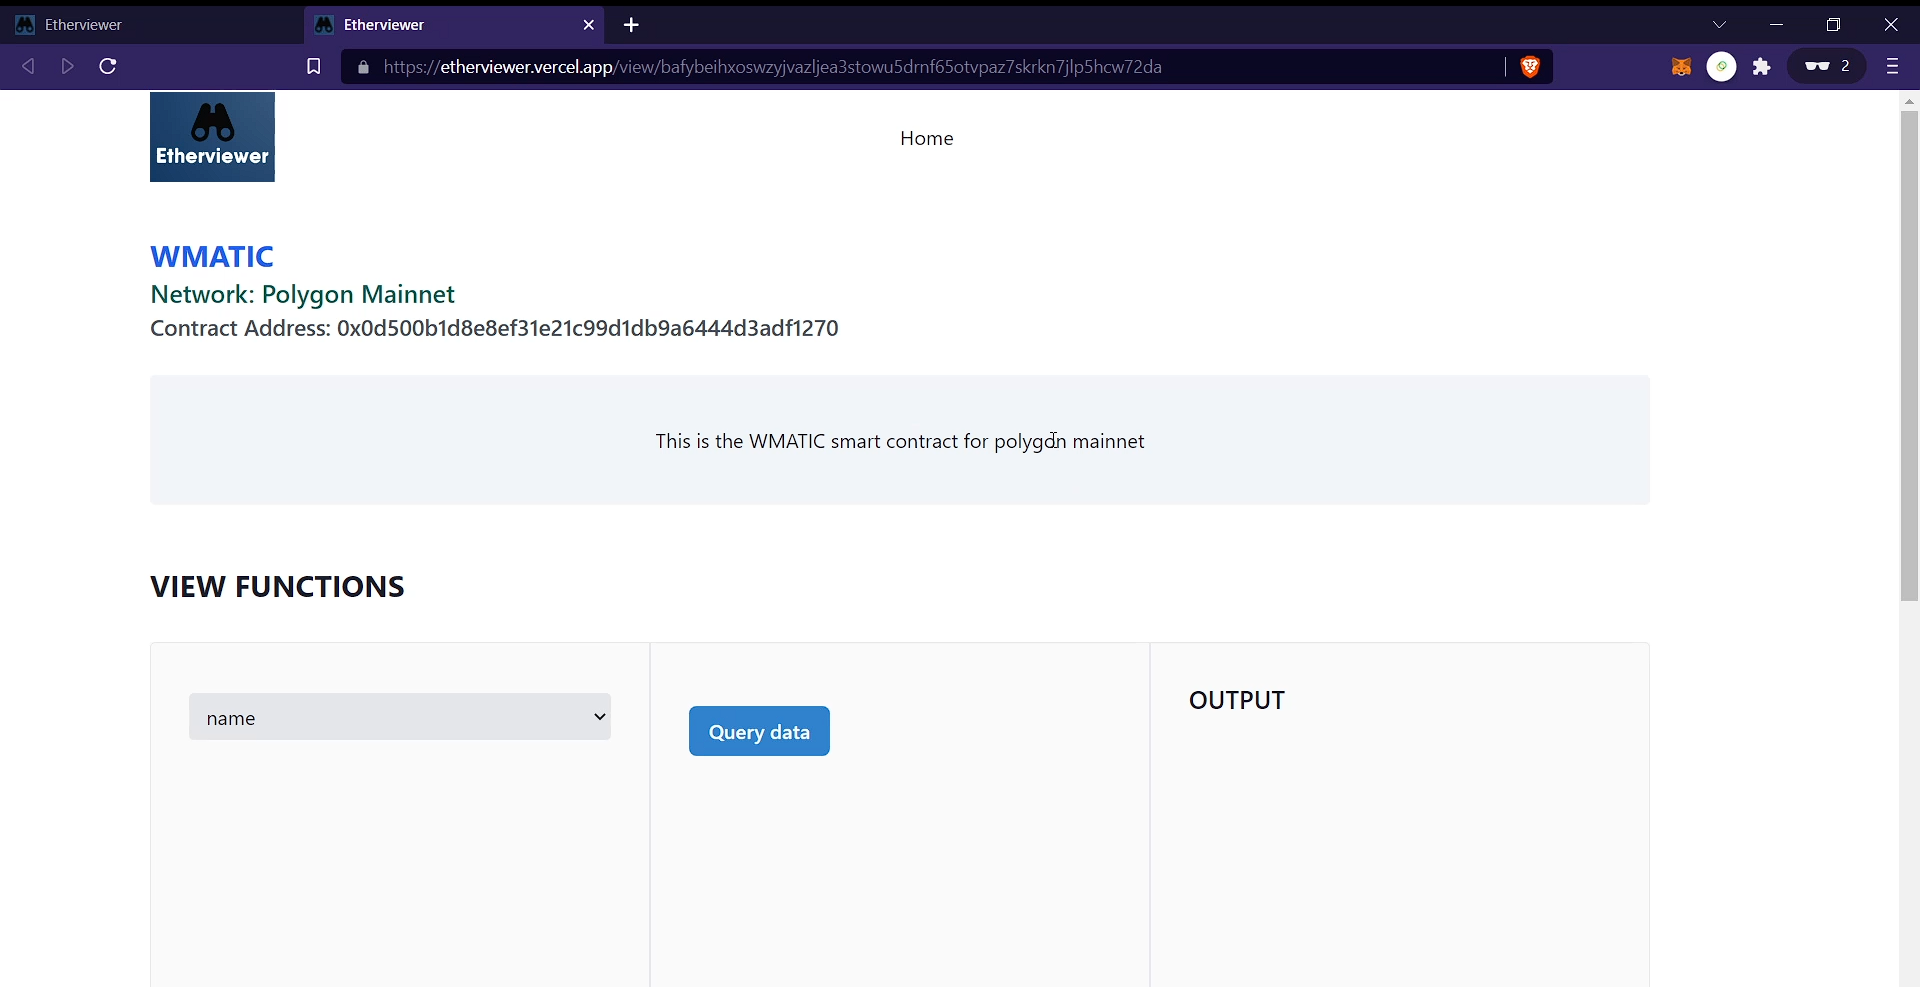Viewport: 1920px width, 987px height.
Task: Restore down the browser window
Action: point(1833,25)
